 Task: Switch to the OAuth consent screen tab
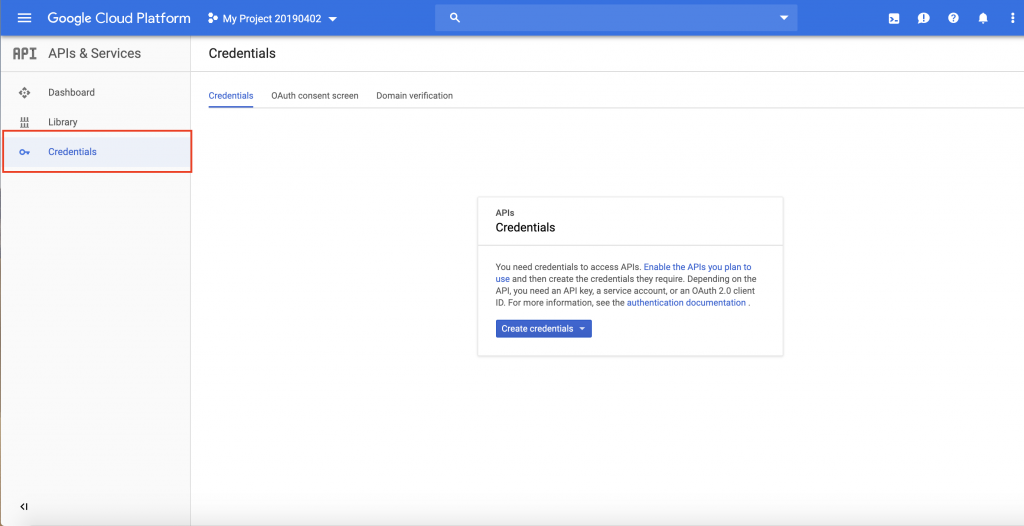pyautogui.click(x=315, y=95)
